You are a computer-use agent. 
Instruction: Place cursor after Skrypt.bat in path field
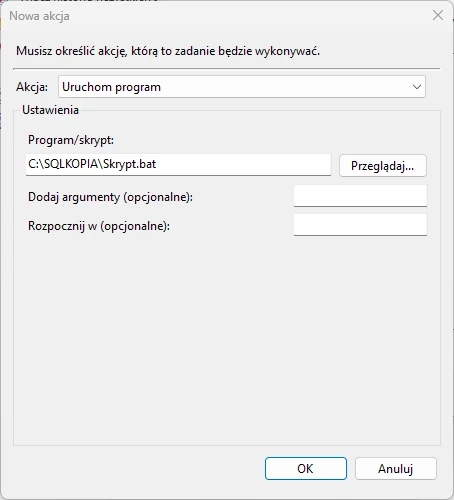[x=157, y=164]
